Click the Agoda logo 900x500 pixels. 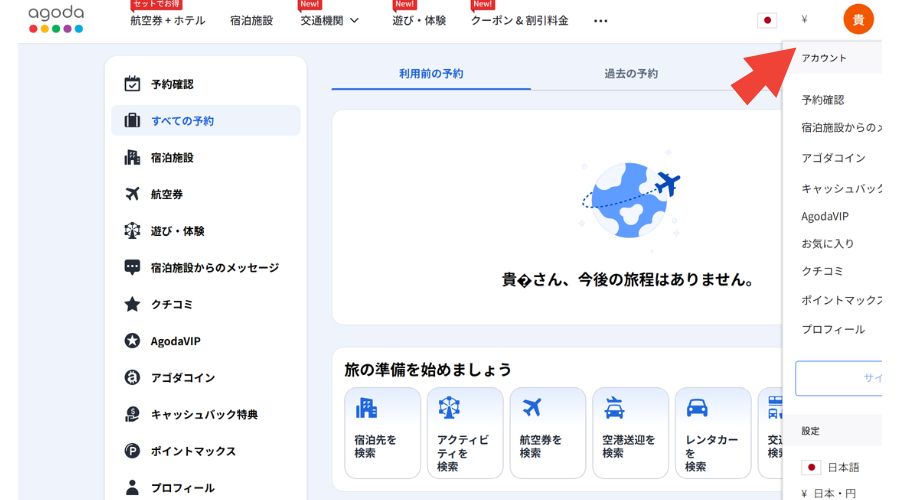(56, 19)
